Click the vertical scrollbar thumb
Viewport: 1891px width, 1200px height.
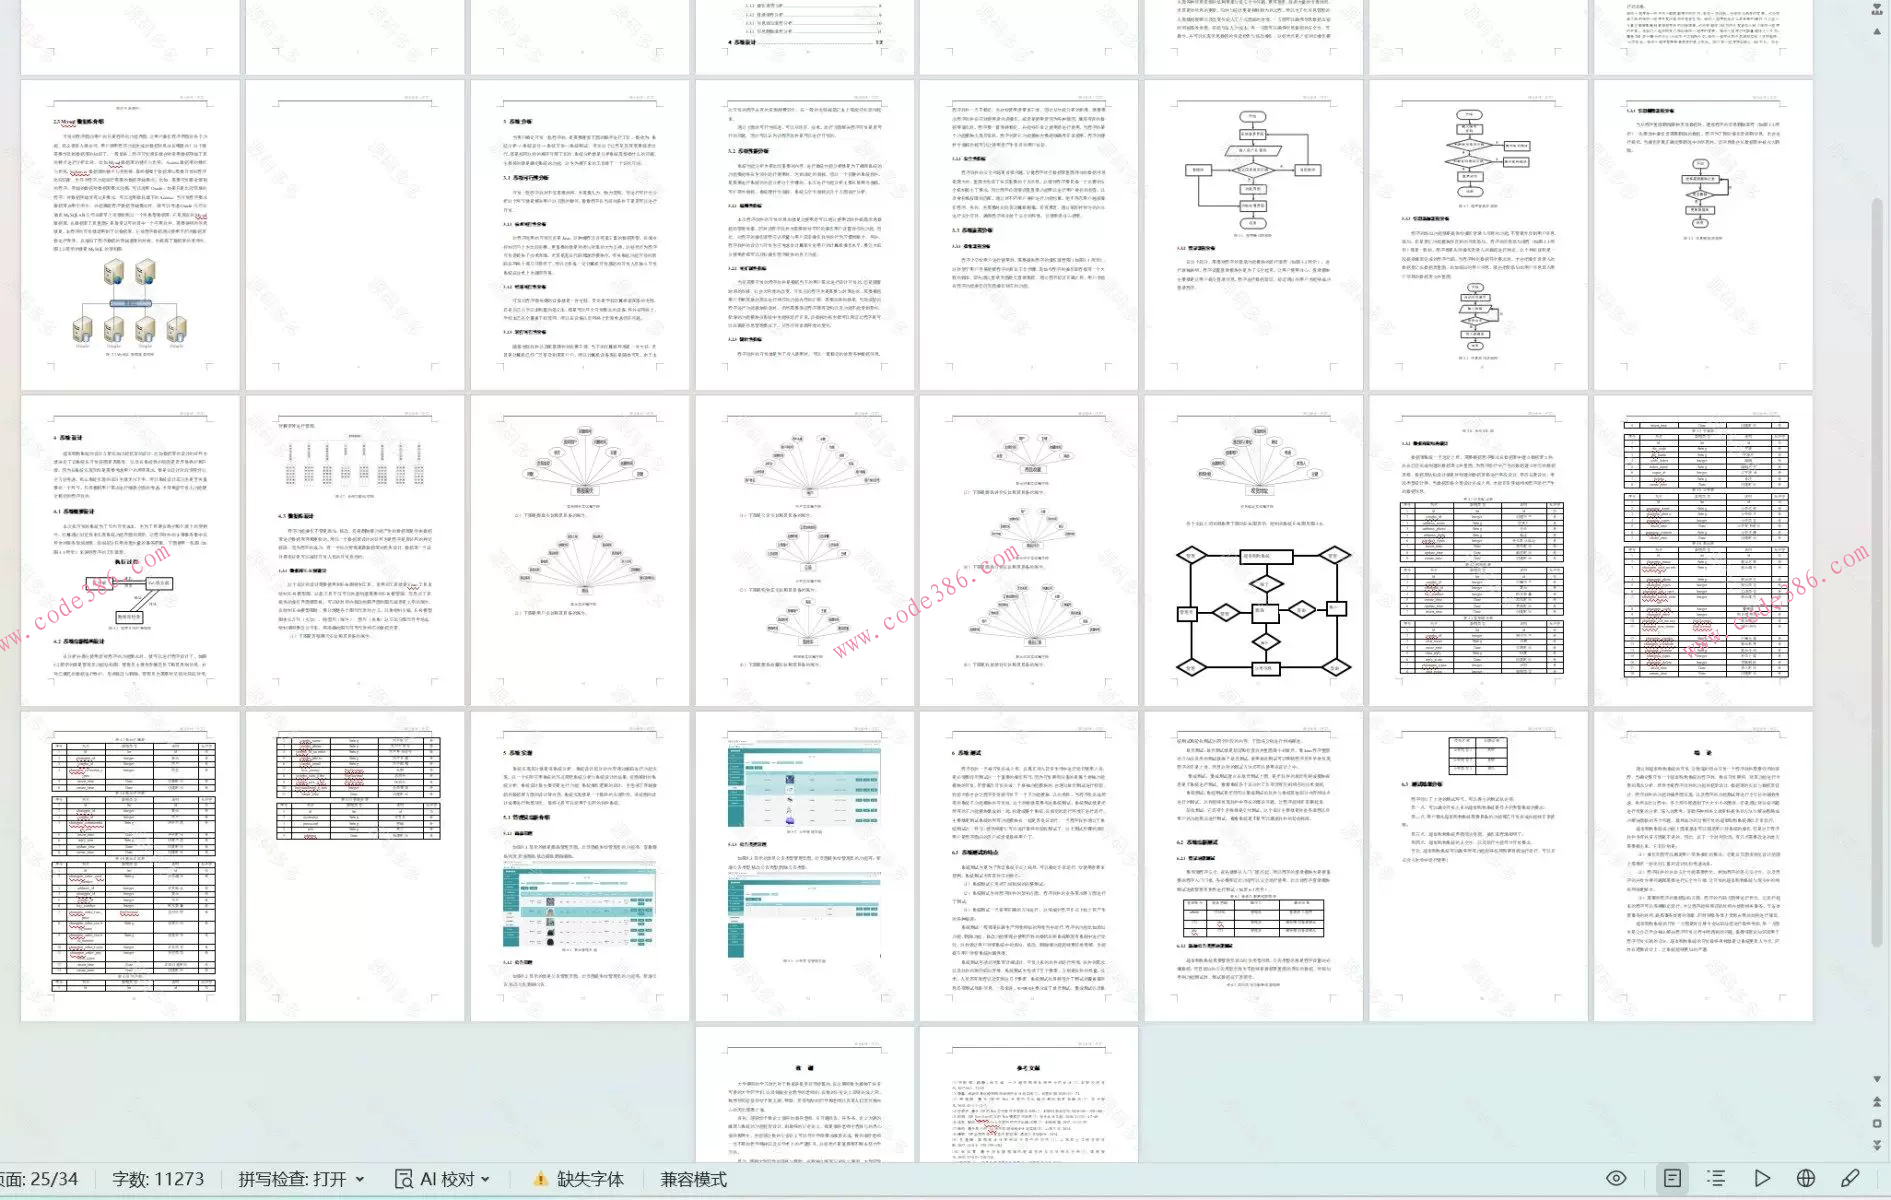tap(1876, 570)
